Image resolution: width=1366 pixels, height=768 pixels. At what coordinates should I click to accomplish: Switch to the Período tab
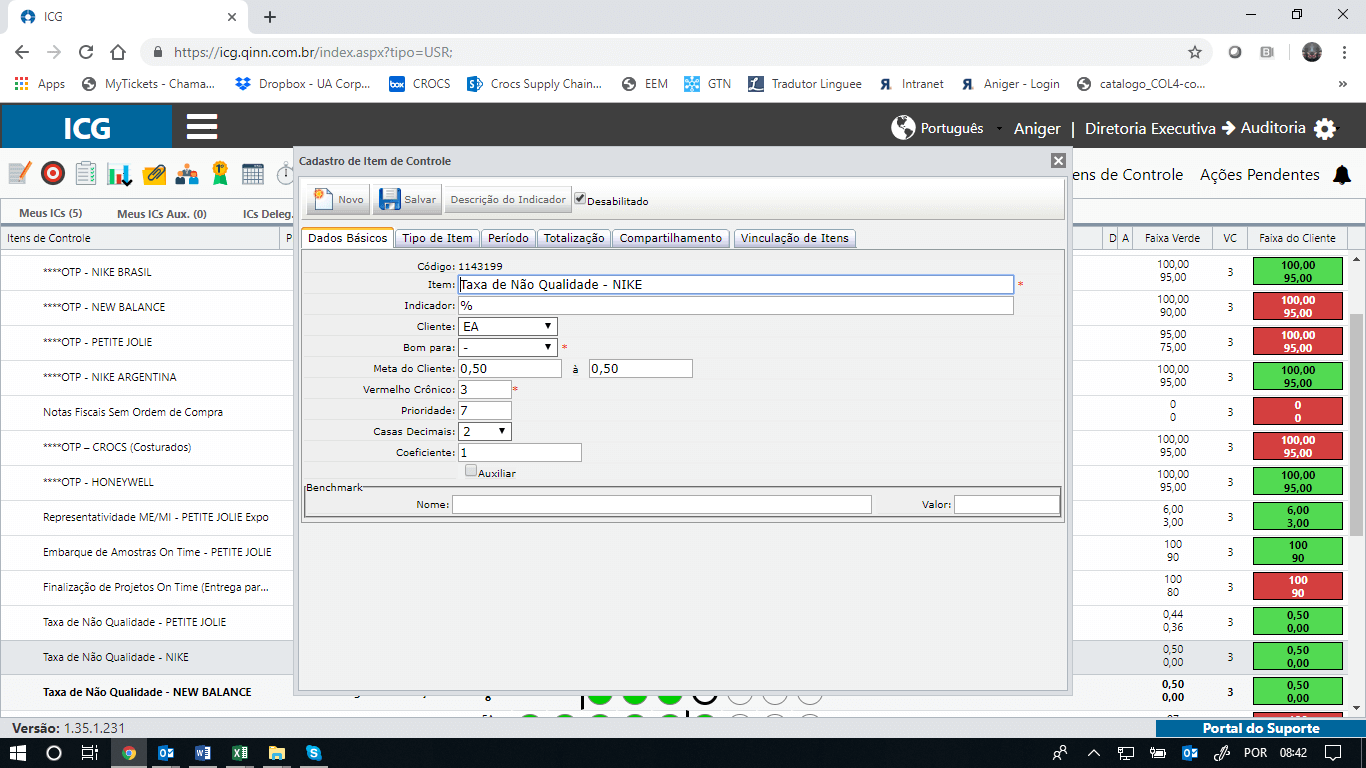pos(508,238)
